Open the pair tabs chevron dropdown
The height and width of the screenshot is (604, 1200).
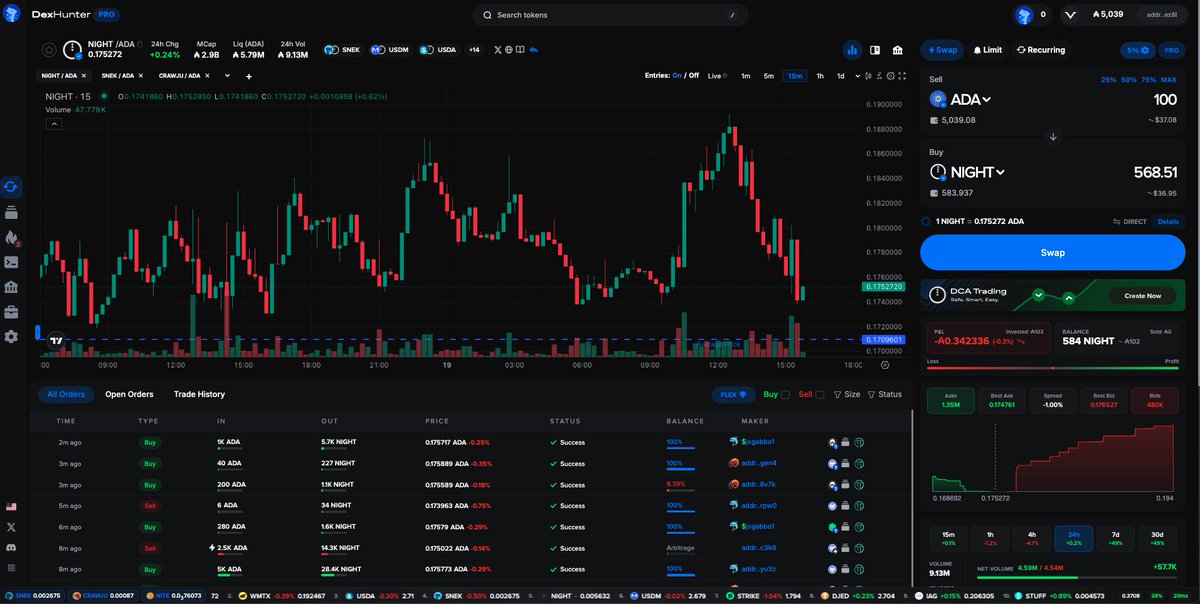(227, 76)
